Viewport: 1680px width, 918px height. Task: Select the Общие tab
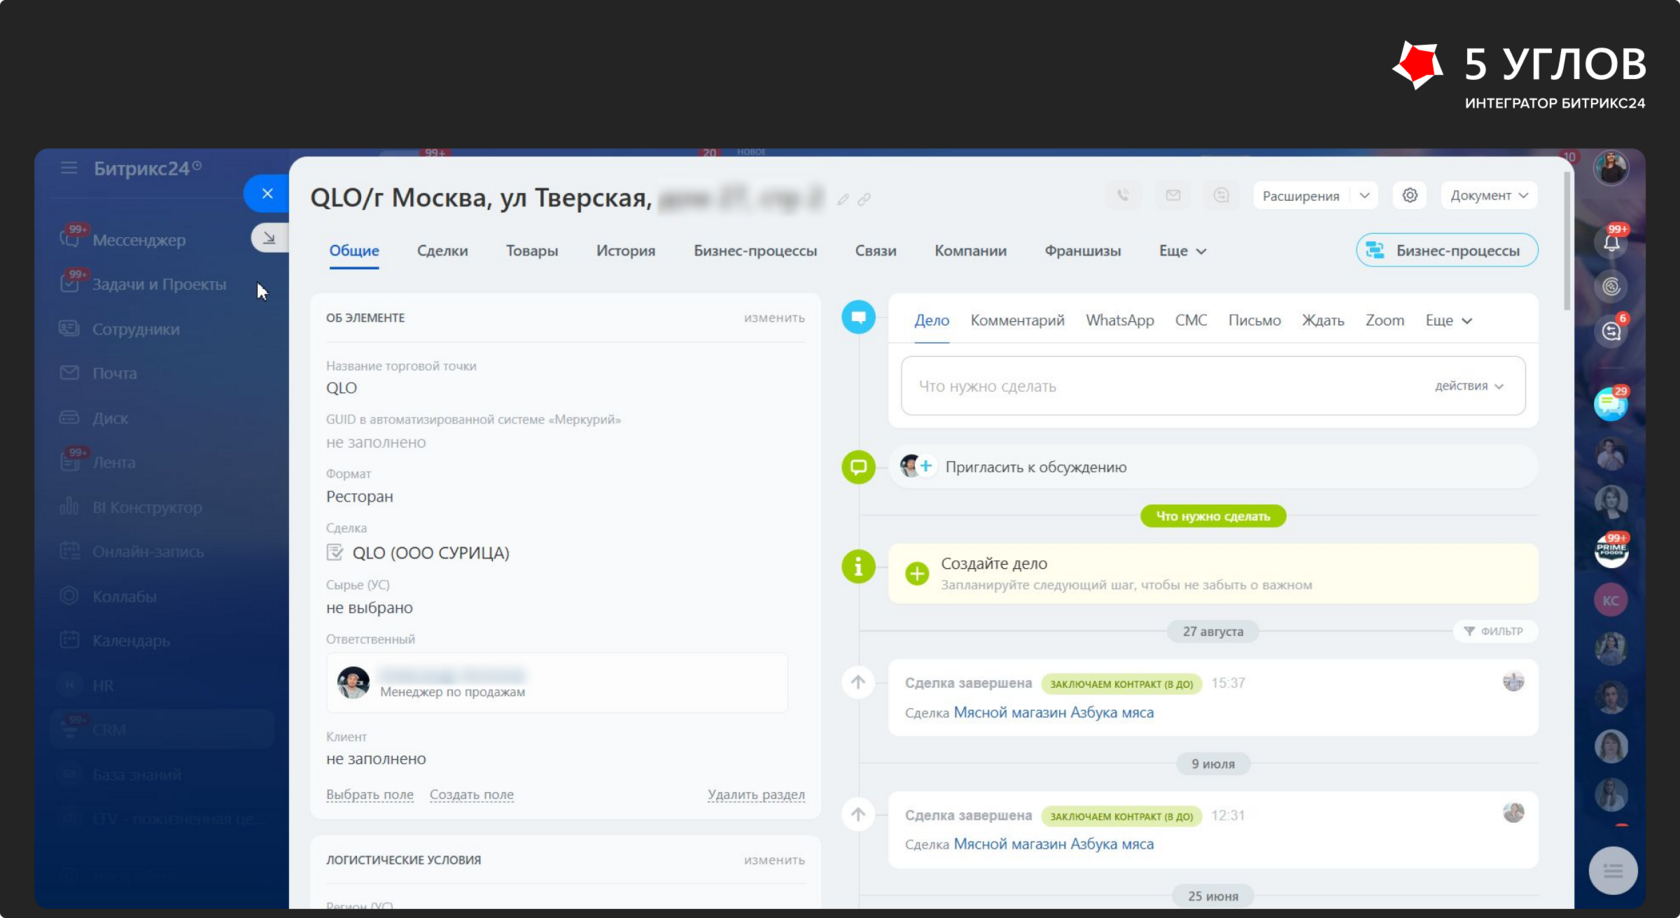click(354, 251)
